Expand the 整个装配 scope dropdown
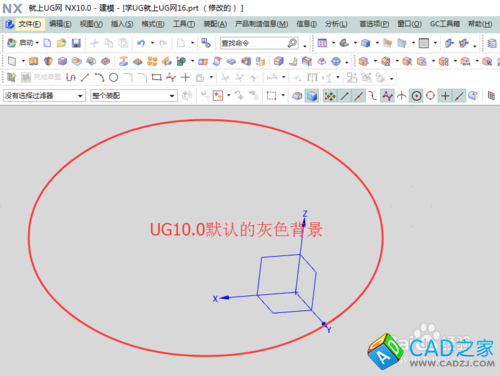Screen dimensions: 500x376 point(172,96)
